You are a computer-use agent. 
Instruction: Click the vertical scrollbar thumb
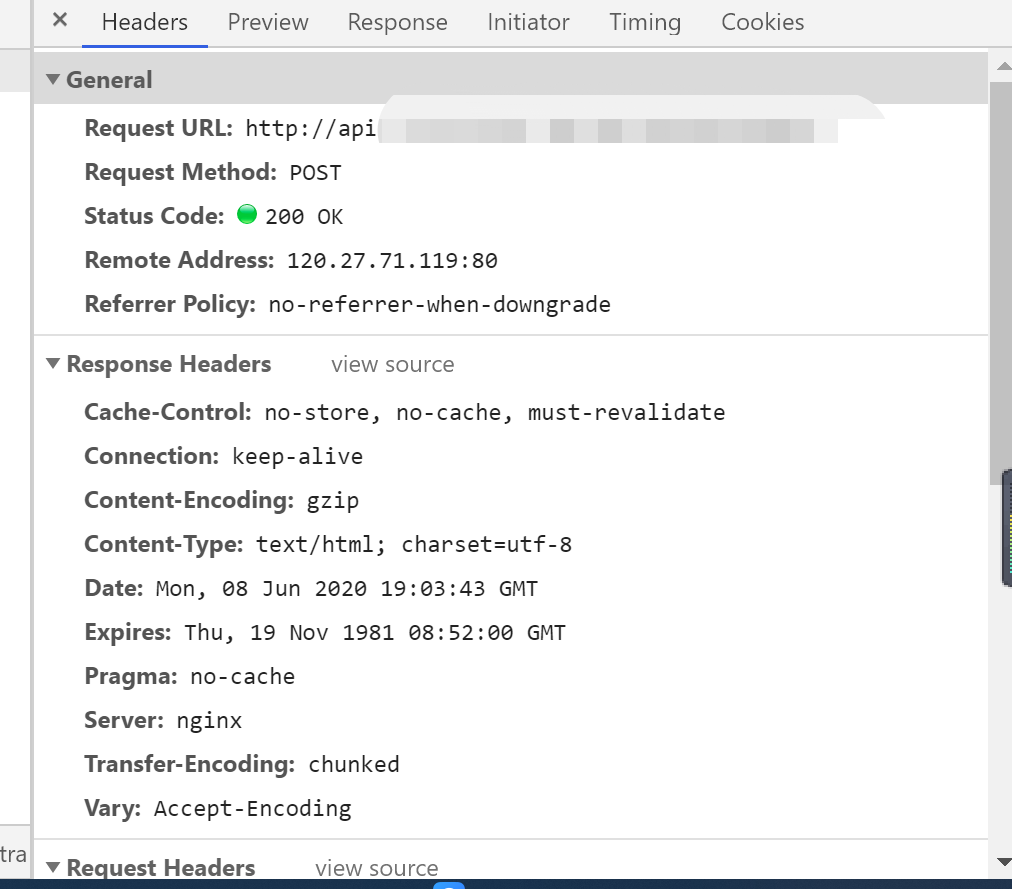[1001, 282]
